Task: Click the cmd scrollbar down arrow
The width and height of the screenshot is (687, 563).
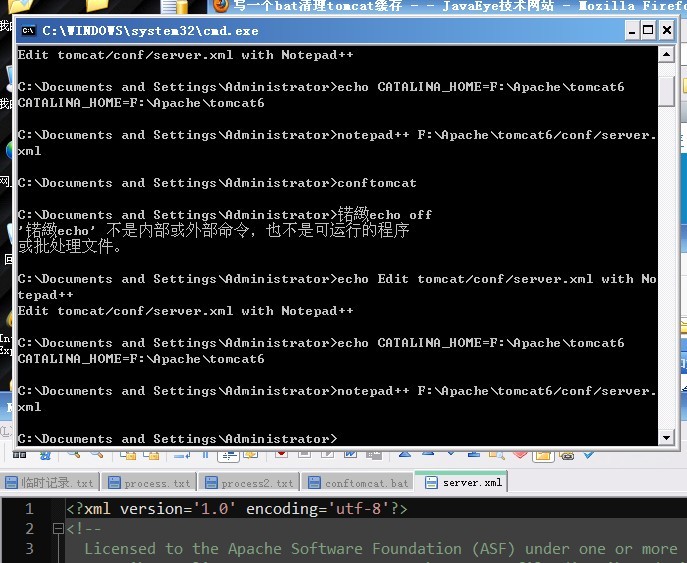Action: [x=666, y=437]
